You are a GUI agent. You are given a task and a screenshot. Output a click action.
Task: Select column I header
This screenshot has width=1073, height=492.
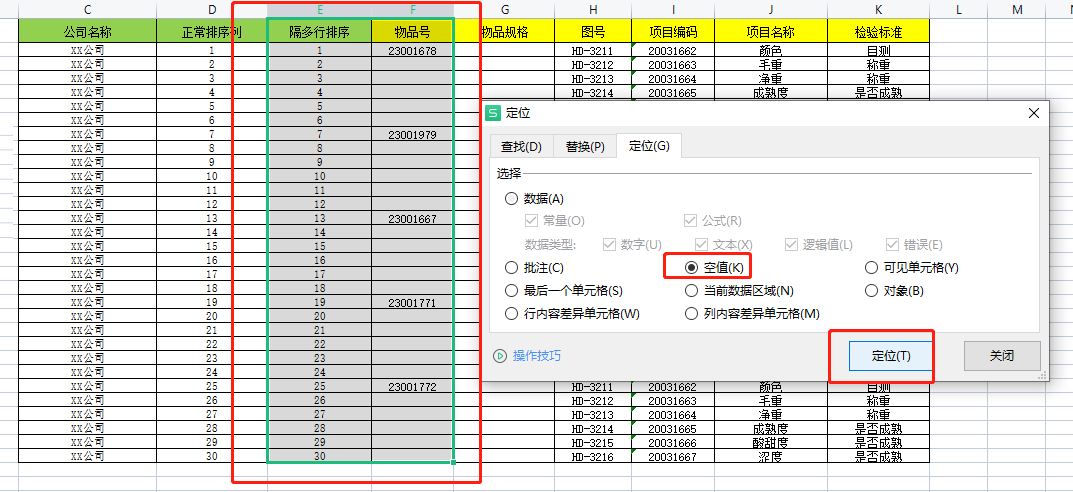(x=673, y=9)
